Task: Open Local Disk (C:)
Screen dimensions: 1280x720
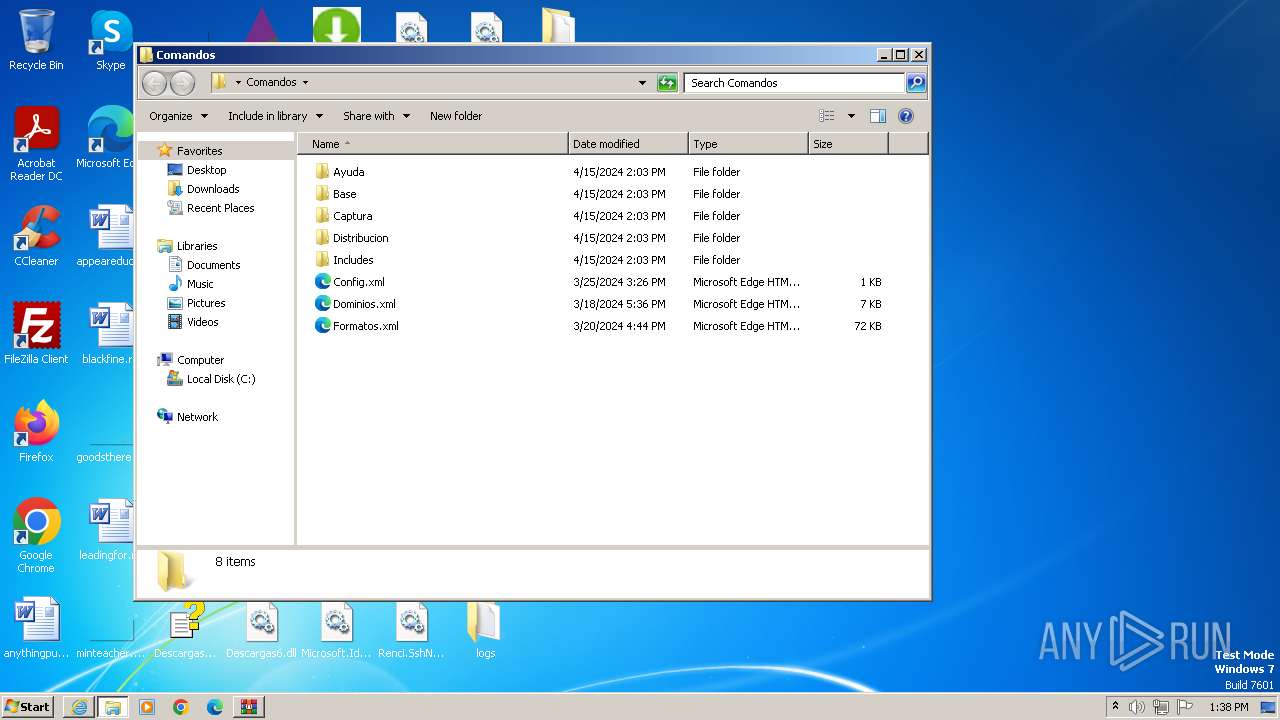Action: pos(221,379)
